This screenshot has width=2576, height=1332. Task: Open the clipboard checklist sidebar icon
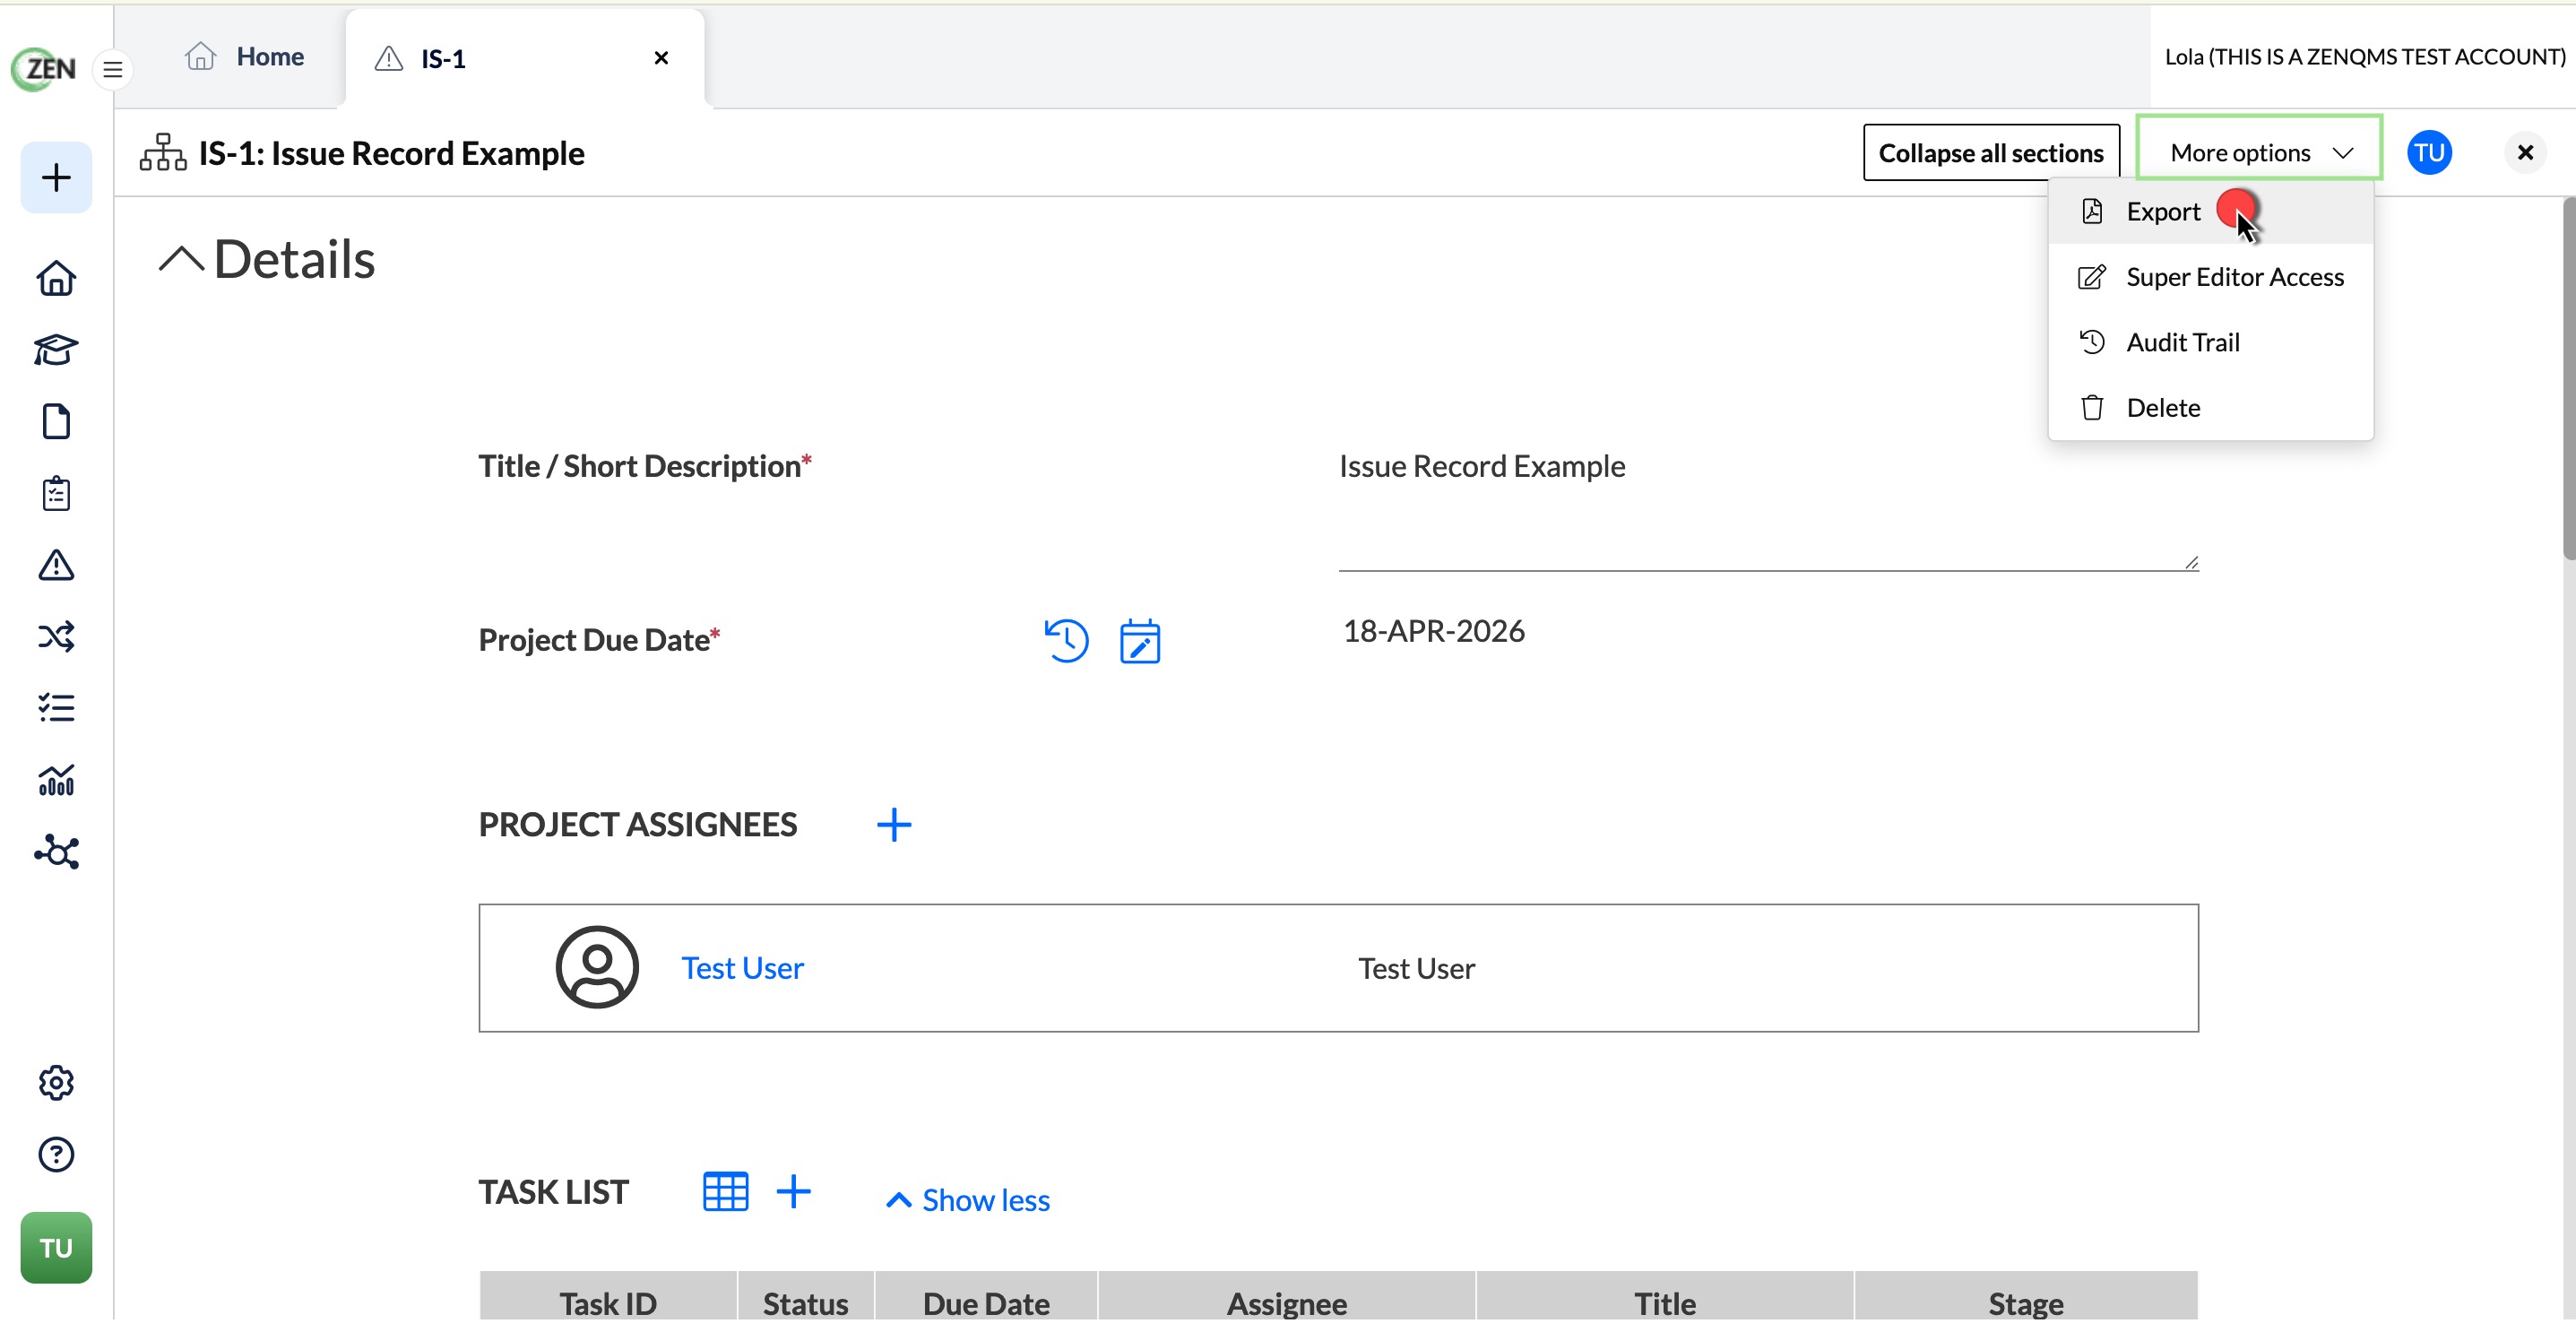56,494
